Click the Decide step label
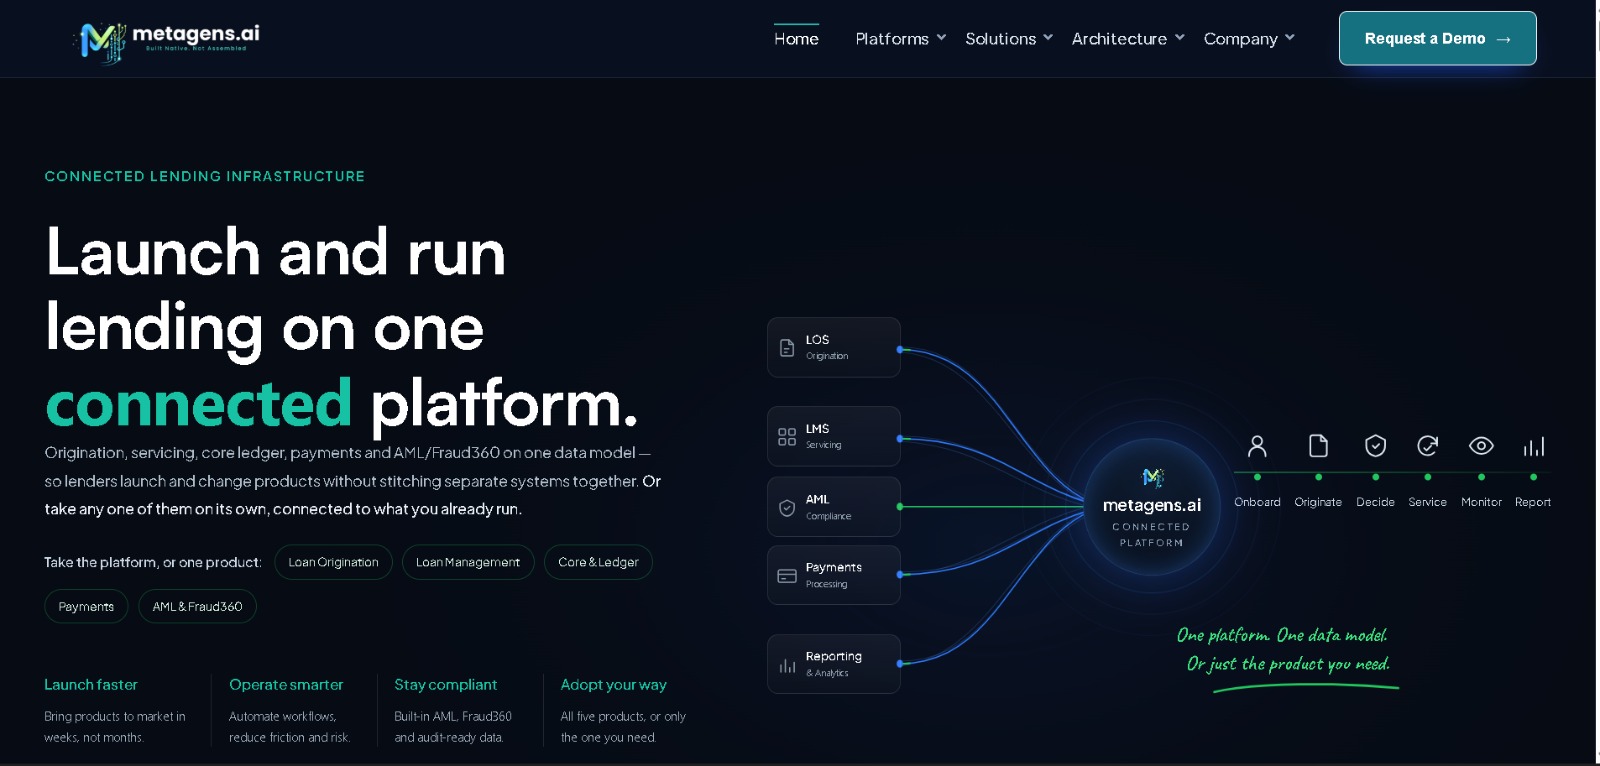The image size is (1600, 766). point(1375,502)
